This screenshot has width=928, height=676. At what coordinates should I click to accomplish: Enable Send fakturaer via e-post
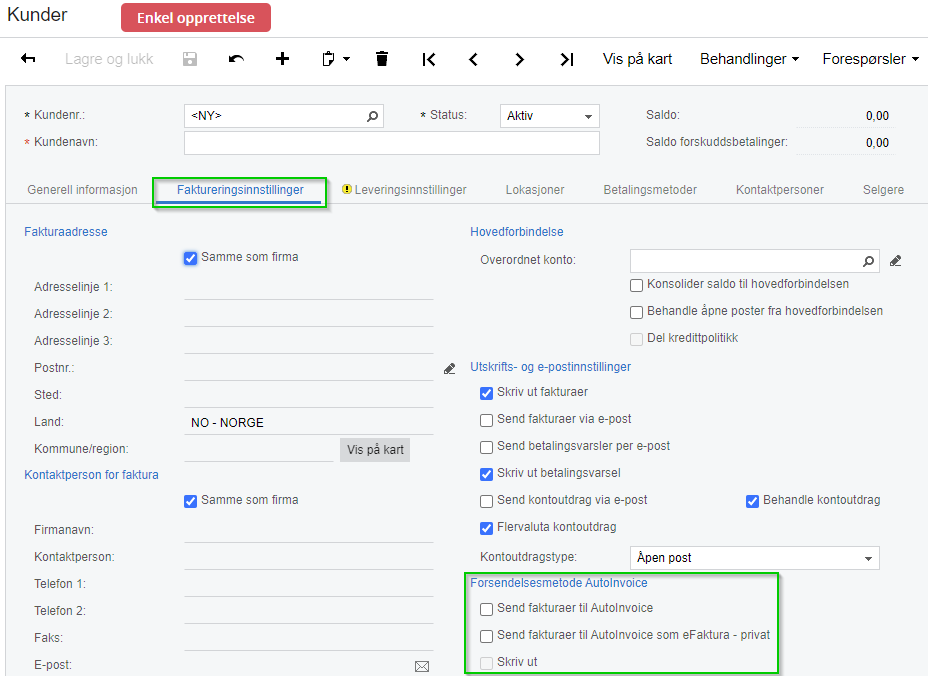click(x=486, y=420)
